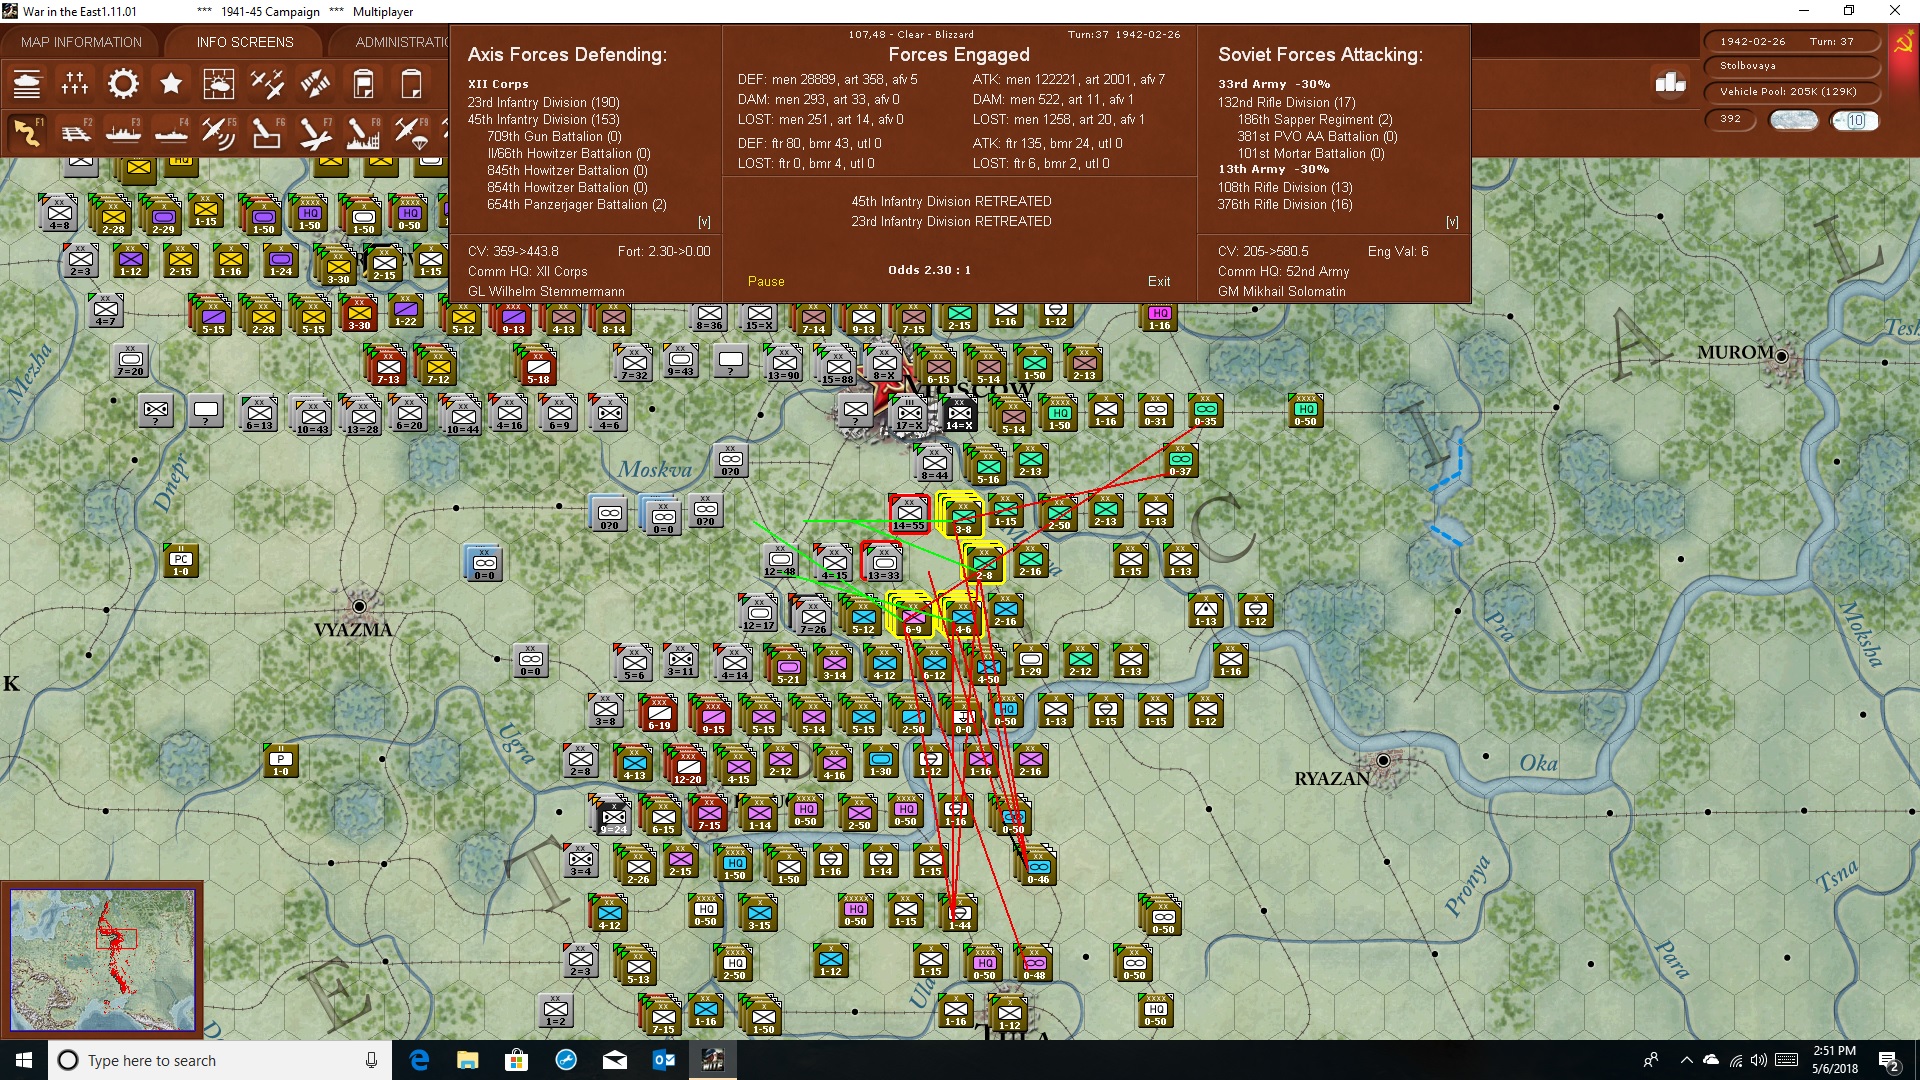Select 45th Infantry Division (153) entry
This screenshot has width=1920, height=1080.
[543, 119]
